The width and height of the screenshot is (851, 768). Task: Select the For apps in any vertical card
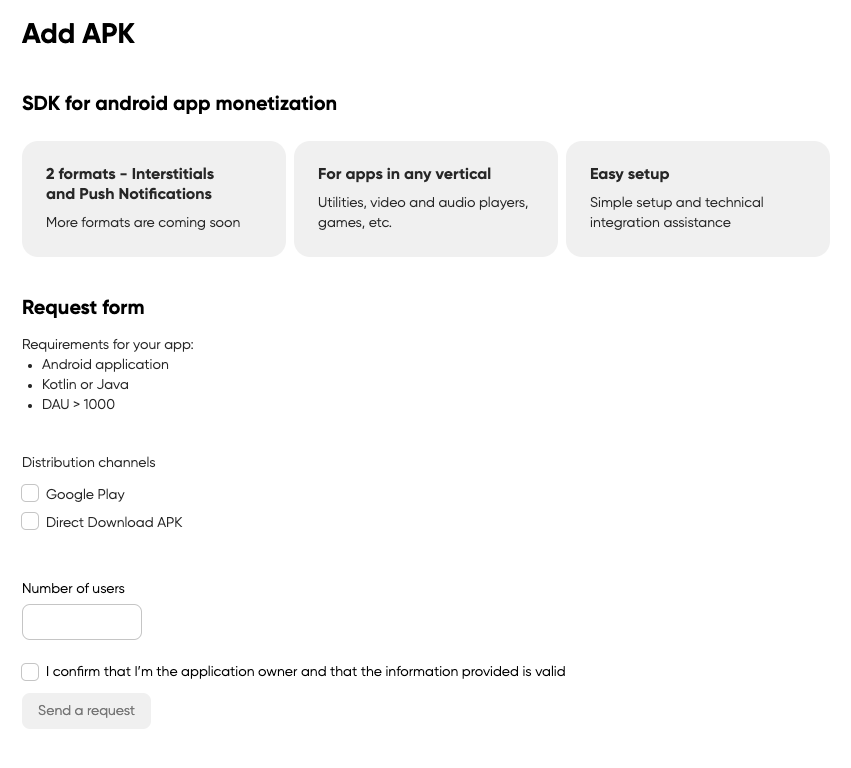click(x=426, y=198)
